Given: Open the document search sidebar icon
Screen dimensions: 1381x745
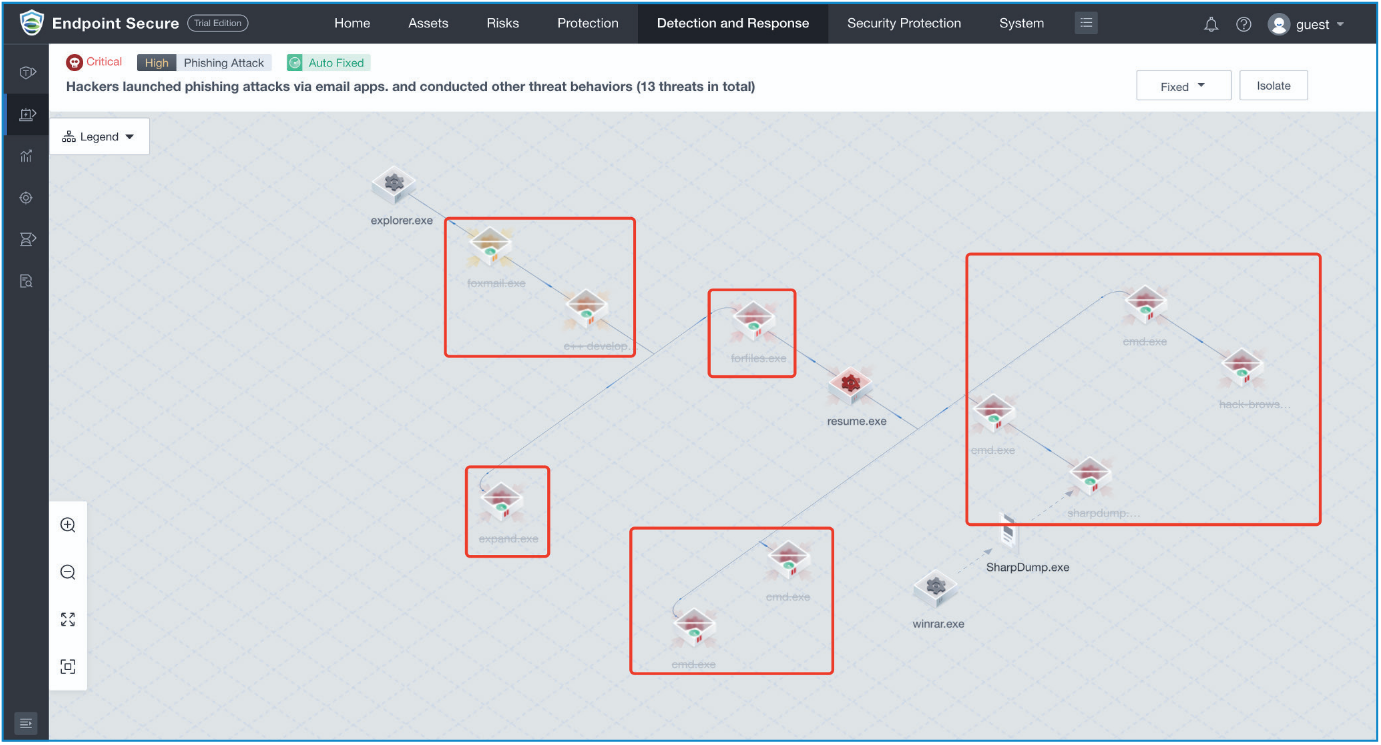Looking at the screenshot, I should pos(27,281).
